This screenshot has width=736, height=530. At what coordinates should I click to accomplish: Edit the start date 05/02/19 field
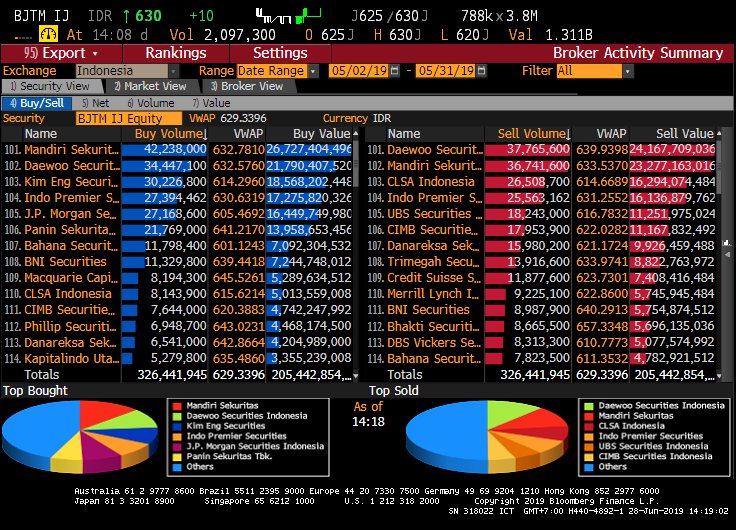[360, 71]
